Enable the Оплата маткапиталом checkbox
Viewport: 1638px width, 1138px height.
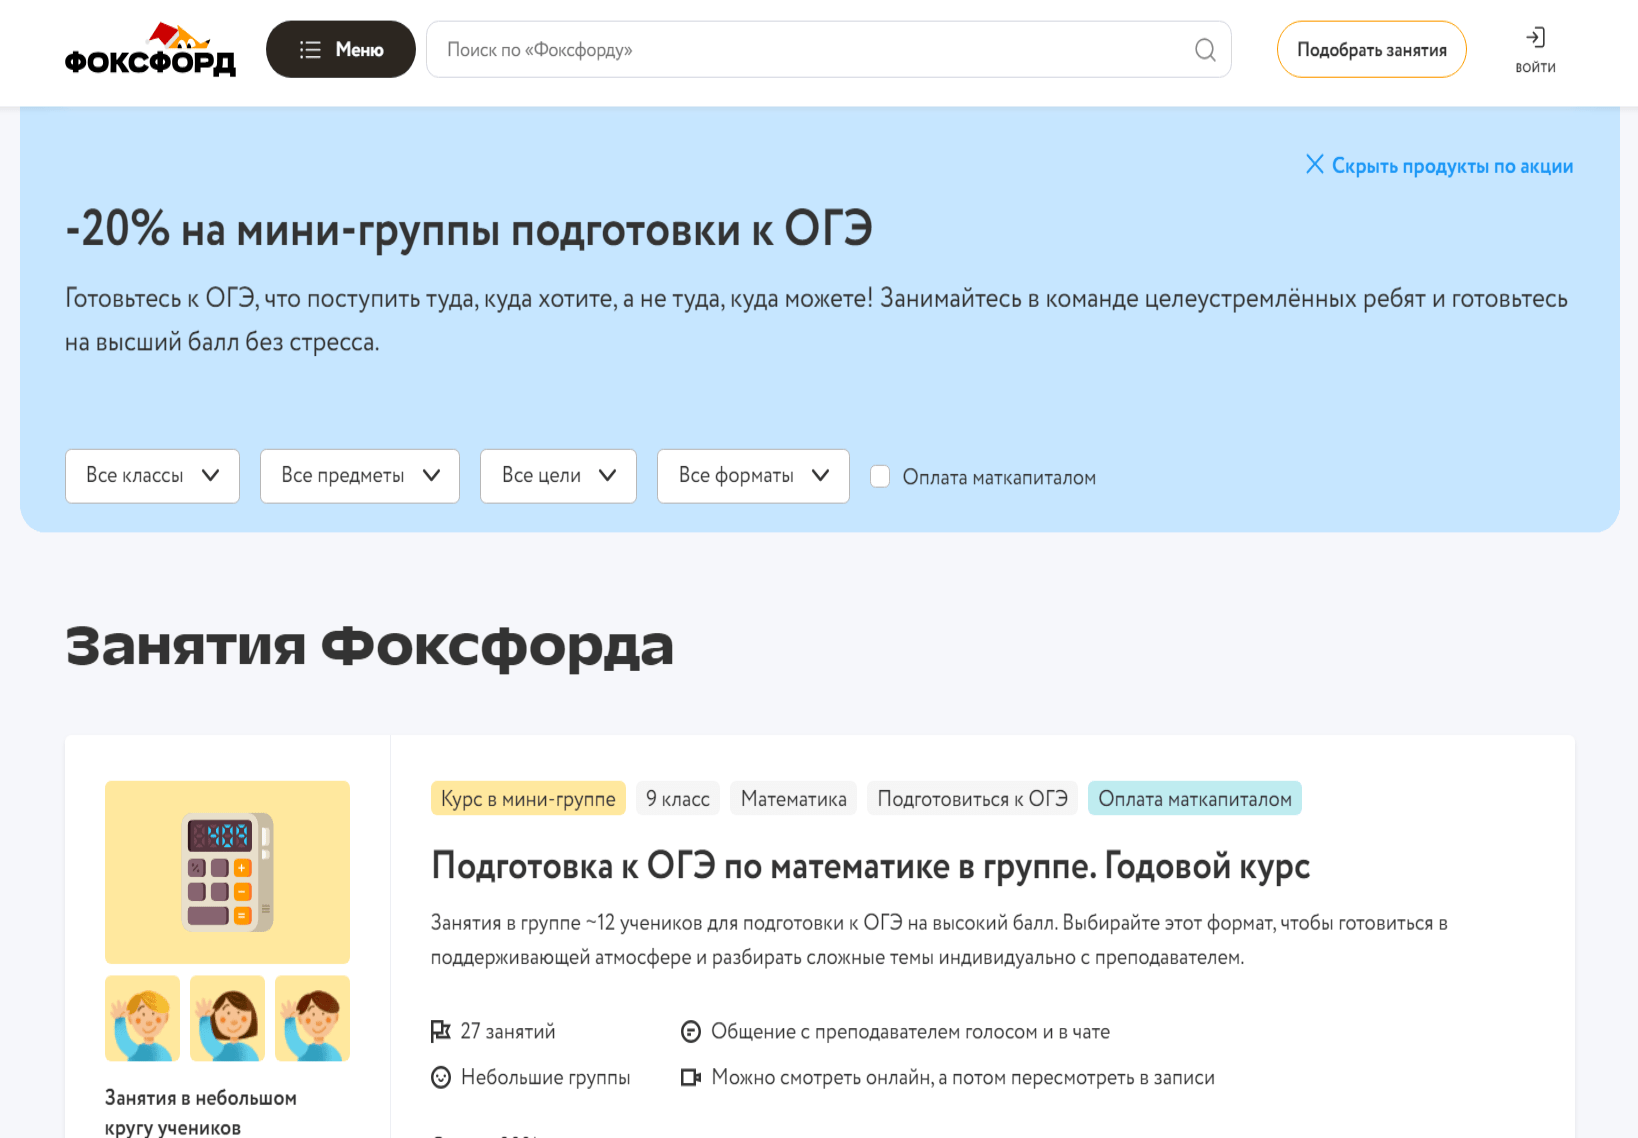pos(880,477)
